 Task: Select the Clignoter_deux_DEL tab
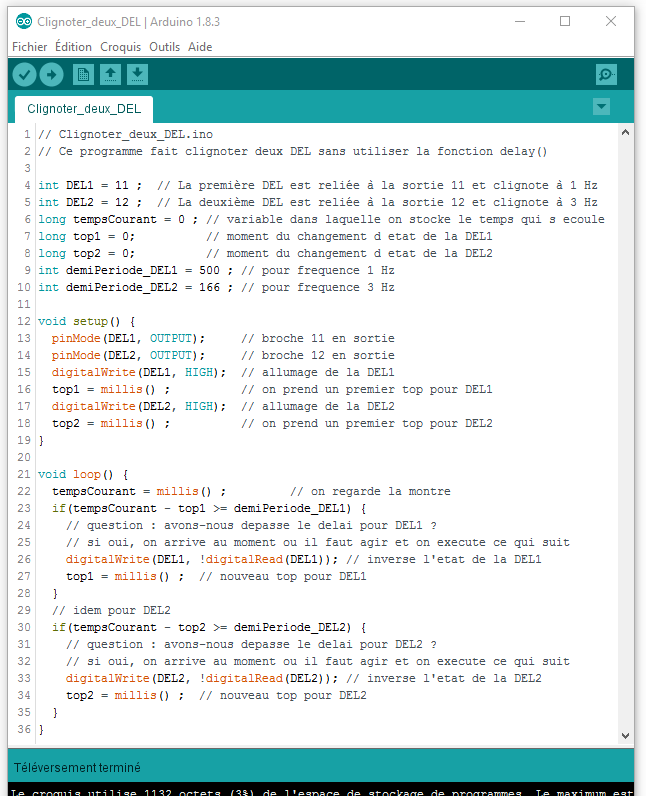[84, 109]
